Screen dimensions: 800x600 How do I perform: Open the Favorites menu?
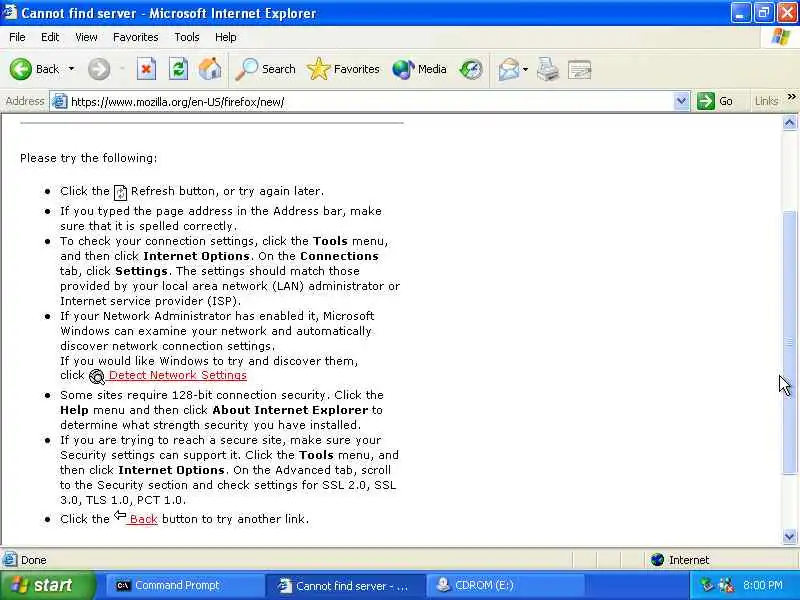pos(136,37)
